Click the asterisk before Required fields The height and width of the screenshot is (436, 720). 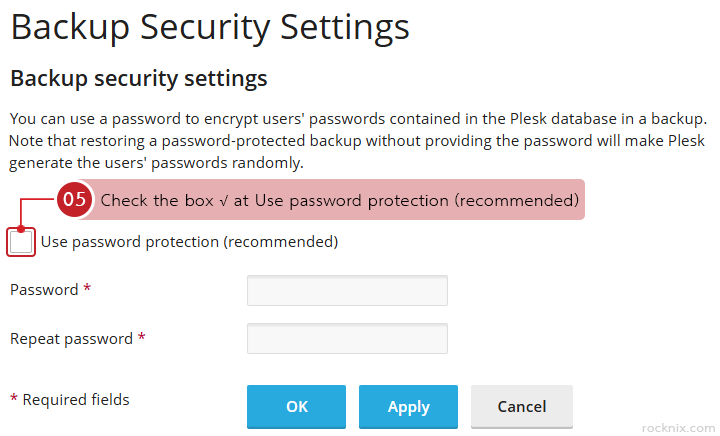pos(14,401)
